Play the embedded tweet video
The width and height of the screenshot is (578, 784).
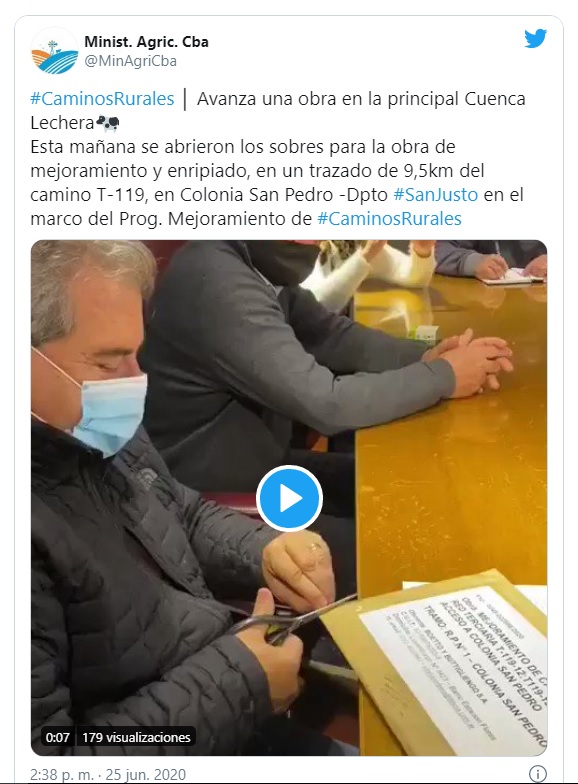click(289, 498)
